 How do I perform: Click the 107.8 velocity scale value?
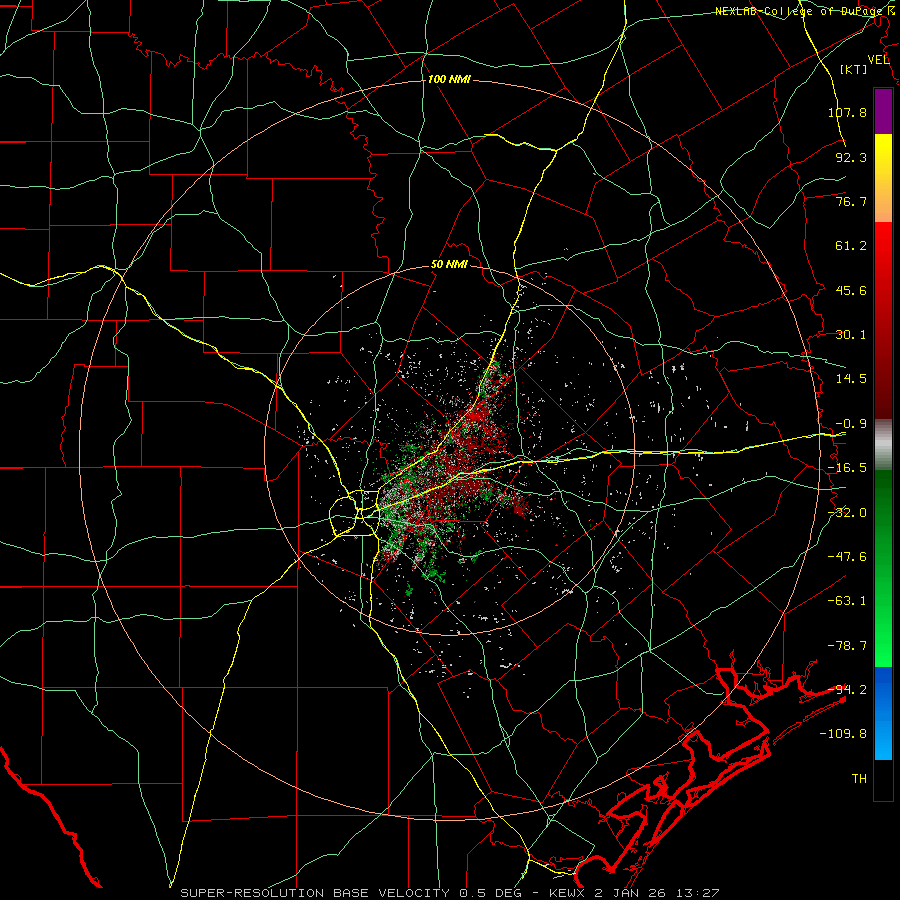847,112
